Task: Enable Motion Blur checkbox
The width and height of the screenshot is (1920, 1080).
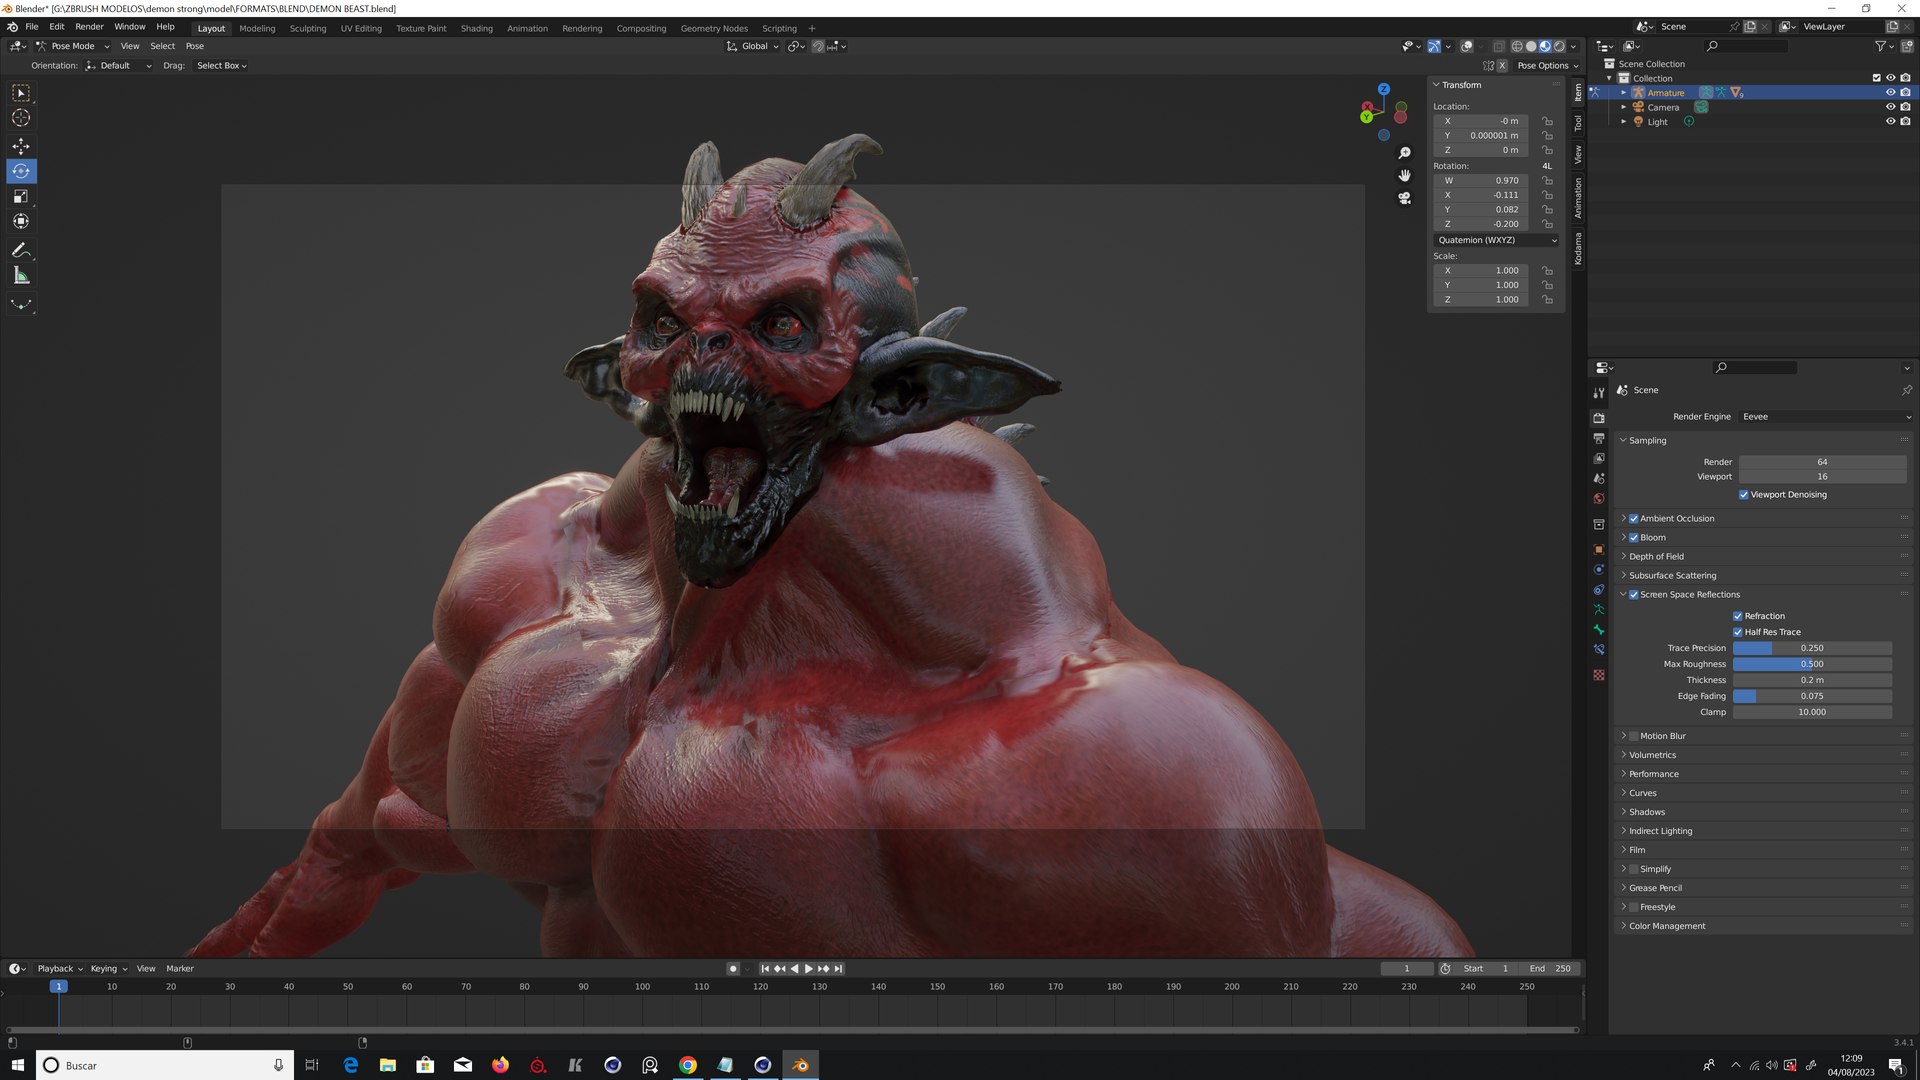Action: [1634, 736]
